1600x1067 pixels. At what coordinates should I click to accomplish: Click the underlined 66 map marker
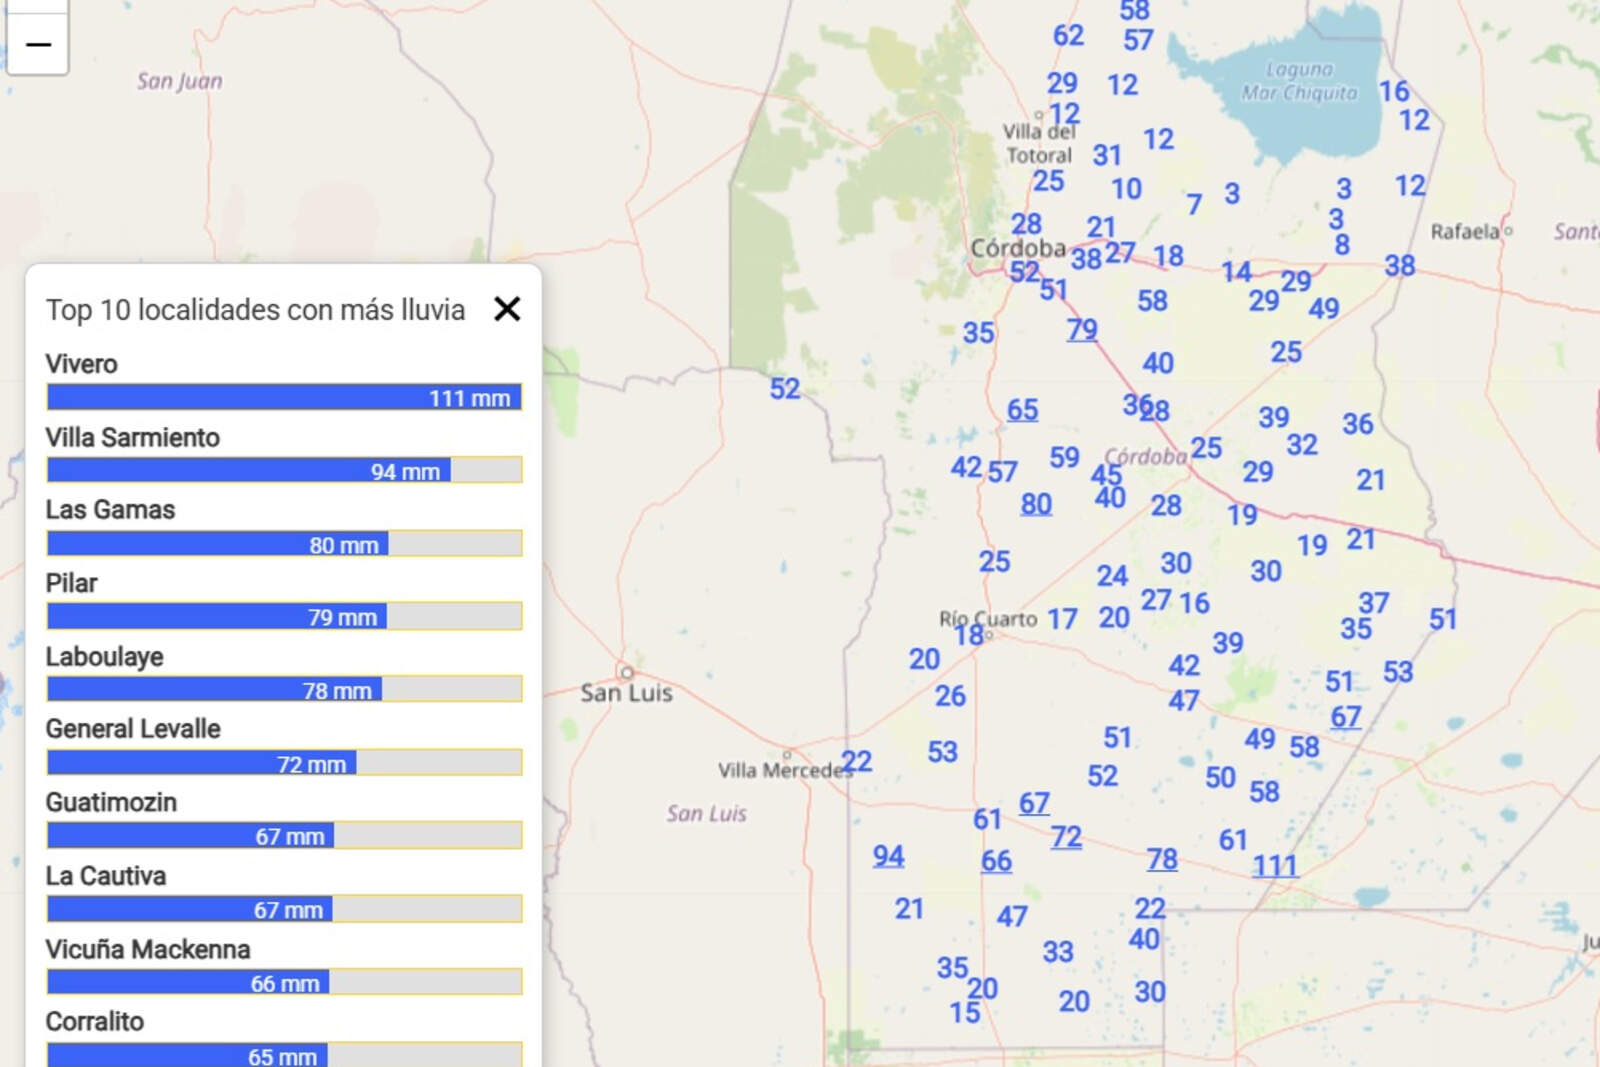point(996,861)
